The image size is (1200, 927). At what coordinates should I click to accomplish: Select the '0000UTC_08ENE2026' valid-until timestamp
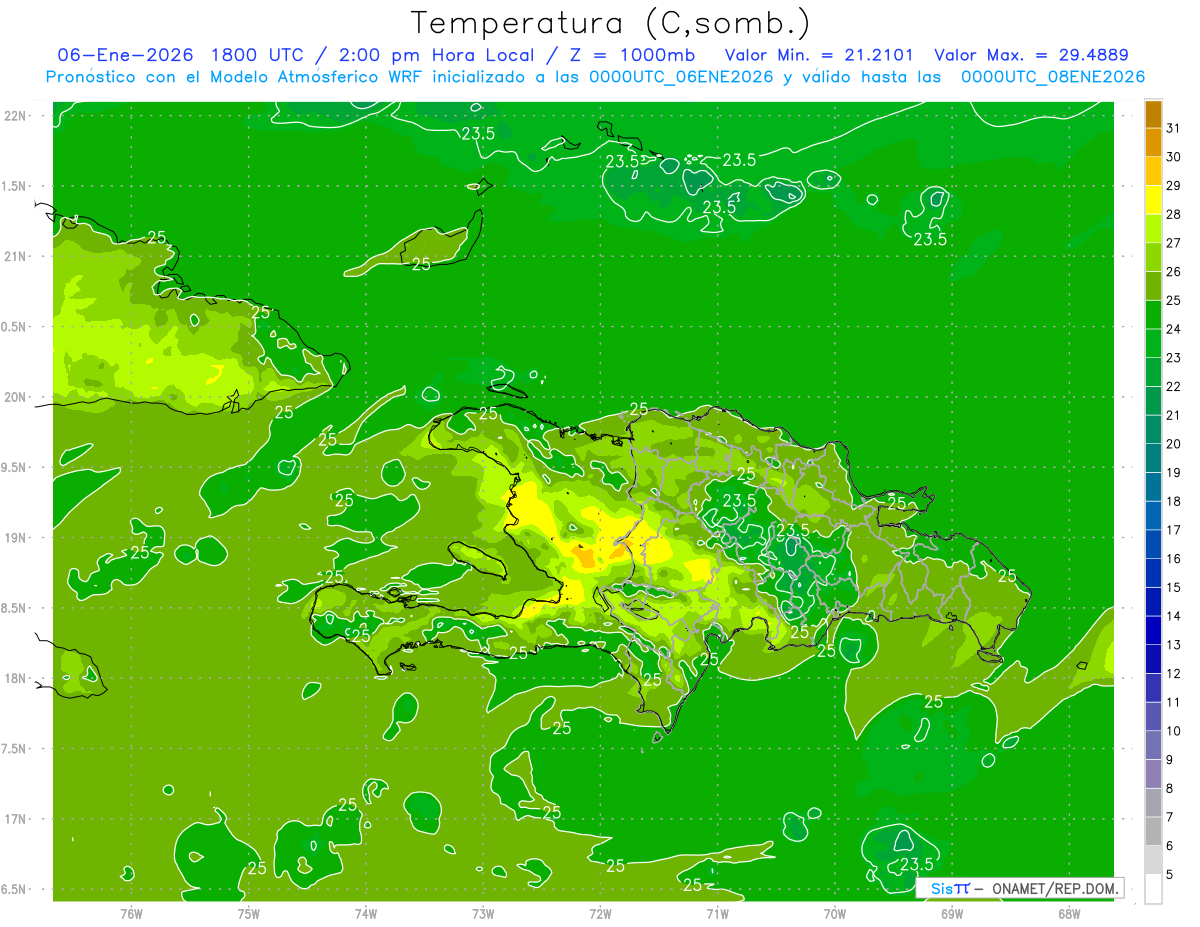coord(1053,77)
